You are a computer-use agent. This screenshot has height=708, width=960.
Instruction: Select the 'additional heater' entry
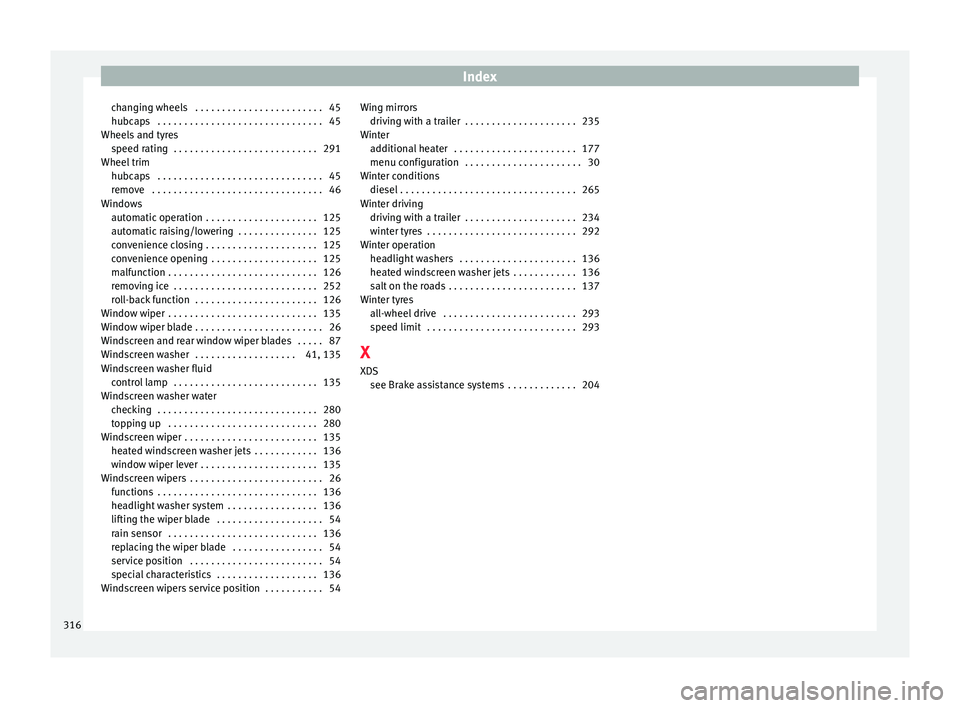point(485,149)
